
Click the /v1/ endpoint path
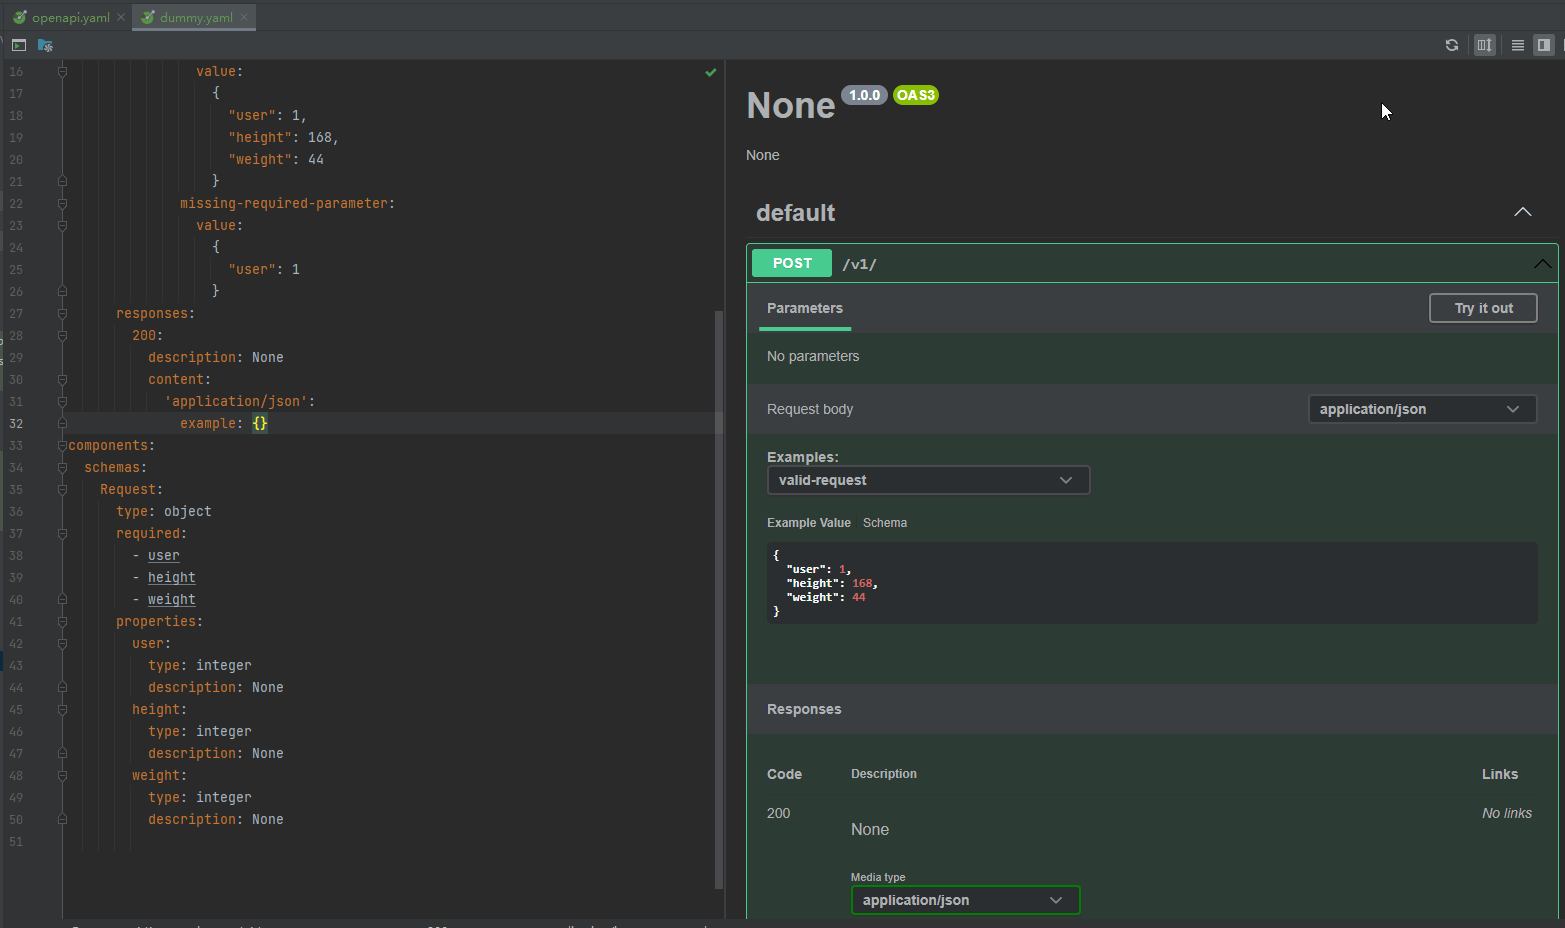pos(859,264)
